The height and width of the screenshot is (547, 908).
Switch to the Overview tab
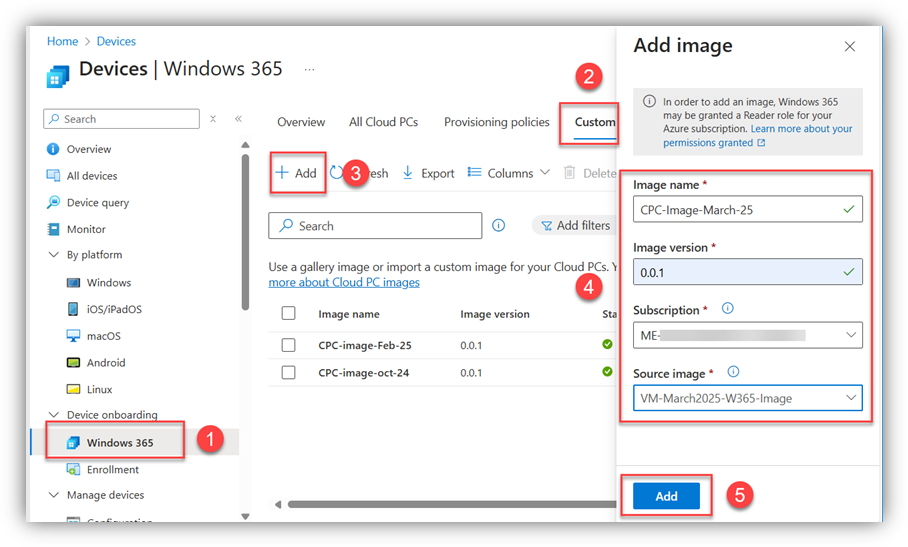(x=301, y=122)
